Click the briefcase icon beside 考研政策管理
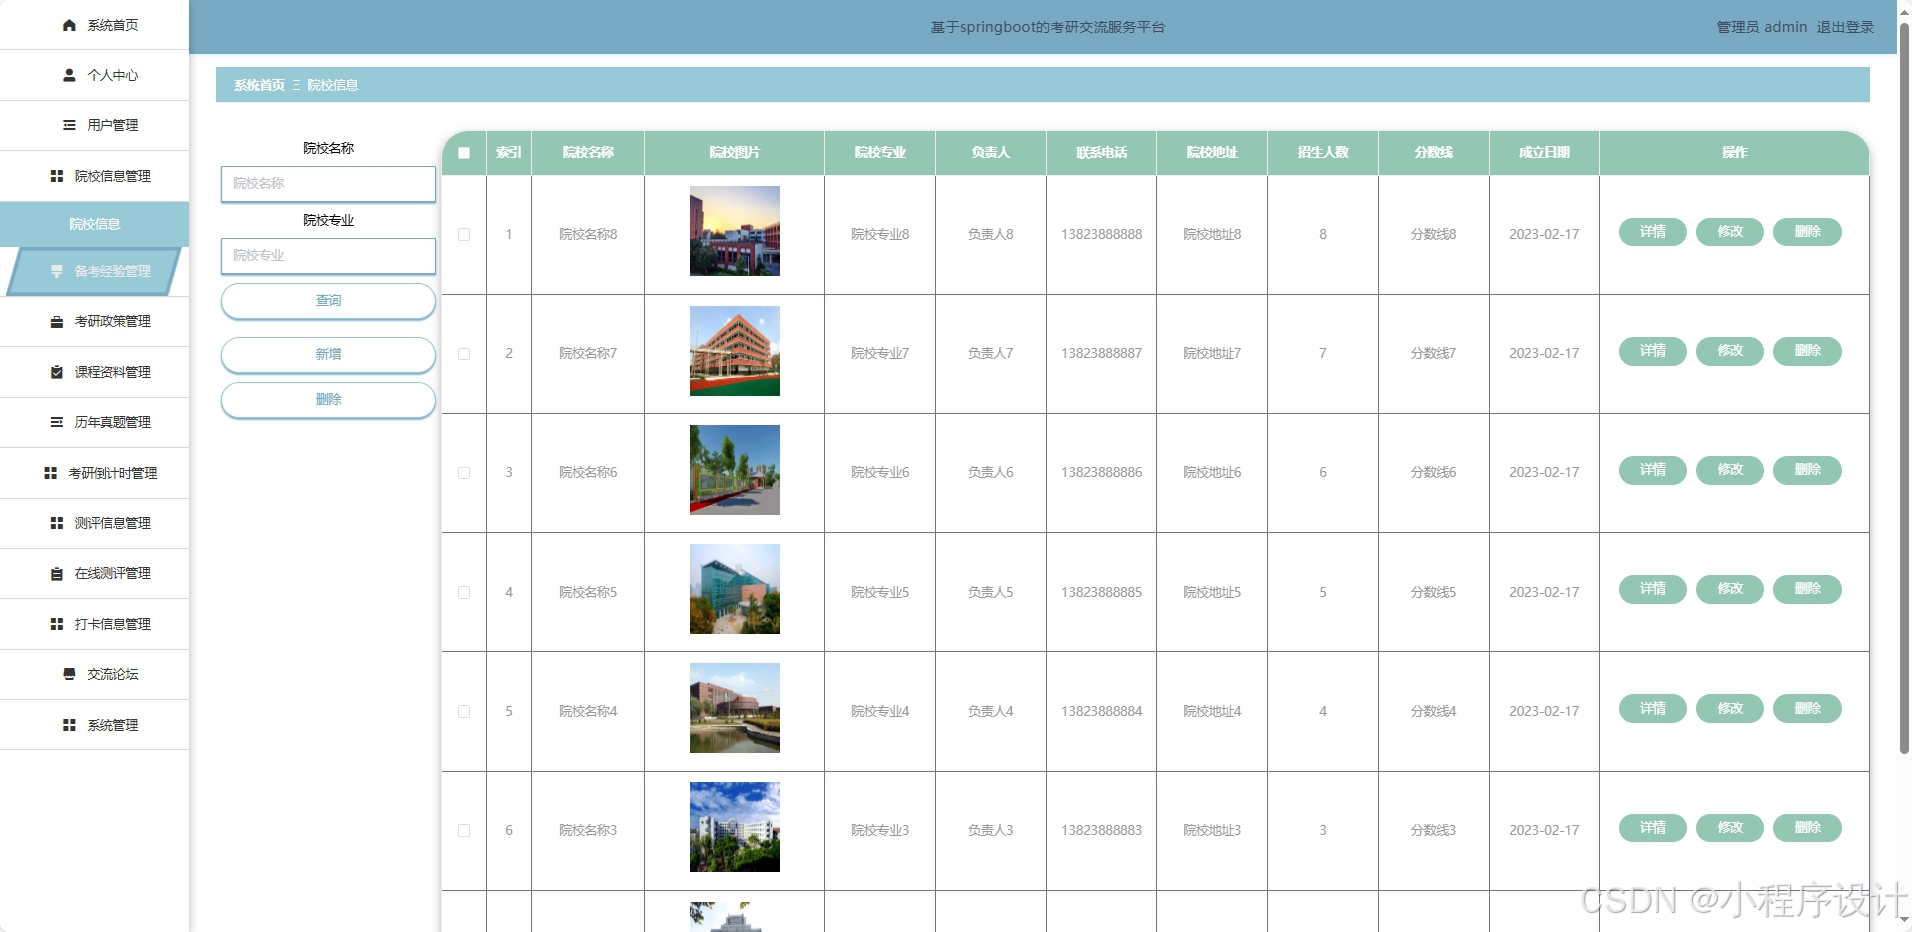 point(57,321)
